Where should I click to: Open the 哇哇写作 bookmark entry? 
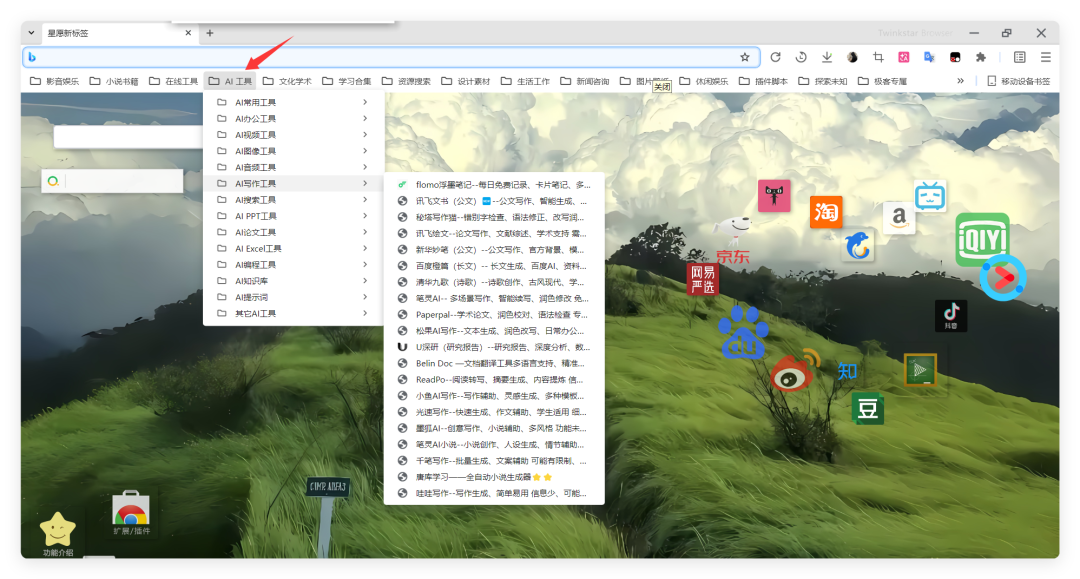click(x=494, y=494)
